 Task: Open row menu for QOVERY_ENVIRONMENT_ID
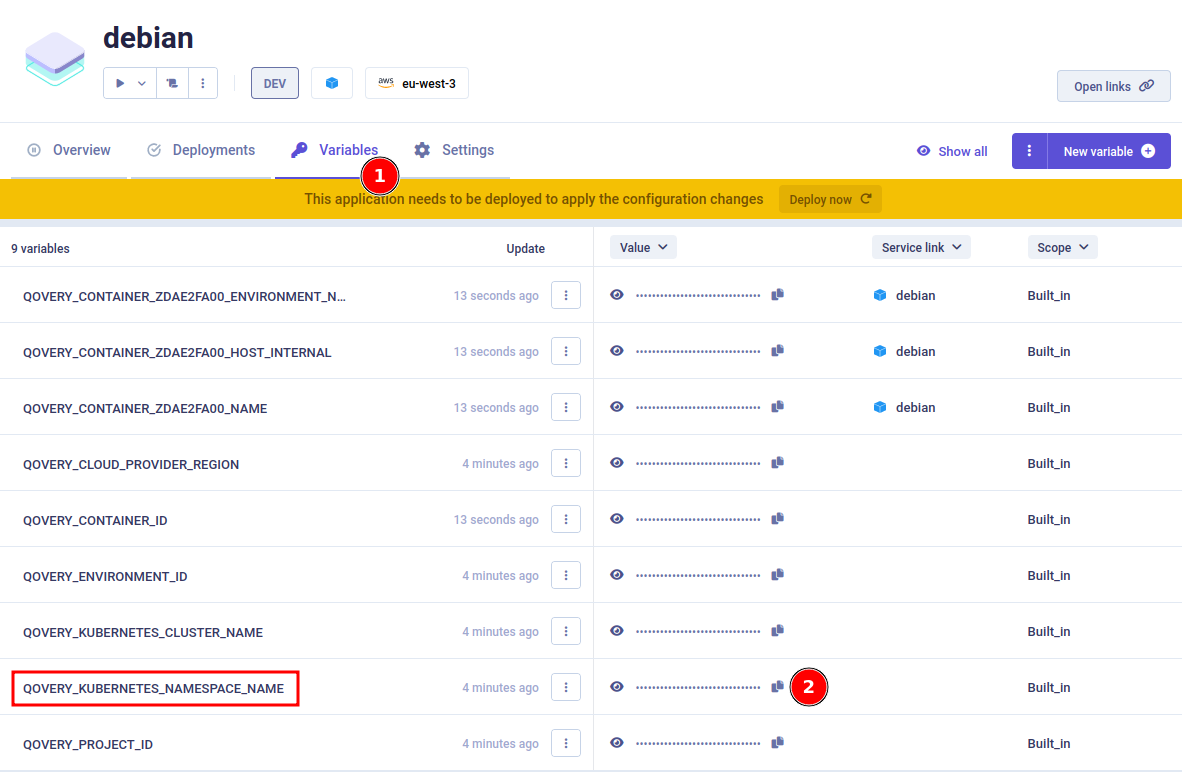point(566,576)
